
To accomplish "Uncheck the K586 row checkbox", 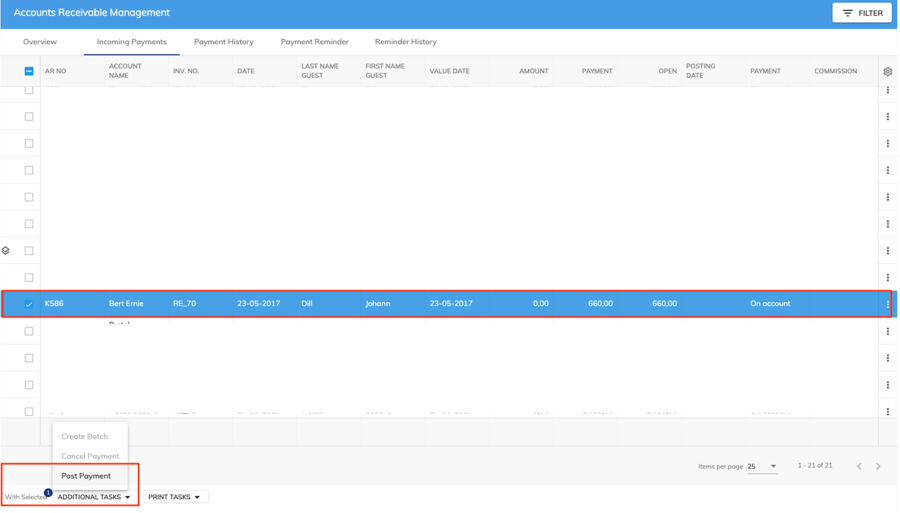I will click(29, 304).
